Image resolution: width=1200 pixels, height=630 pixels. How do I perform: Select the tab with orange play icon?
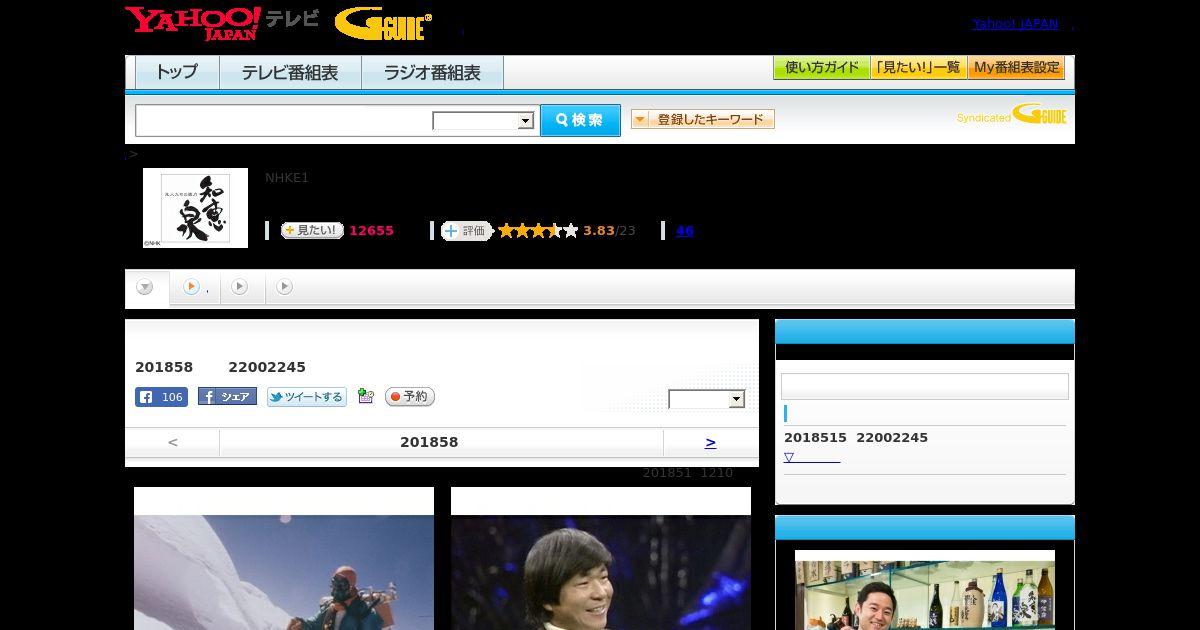[194, 287]
